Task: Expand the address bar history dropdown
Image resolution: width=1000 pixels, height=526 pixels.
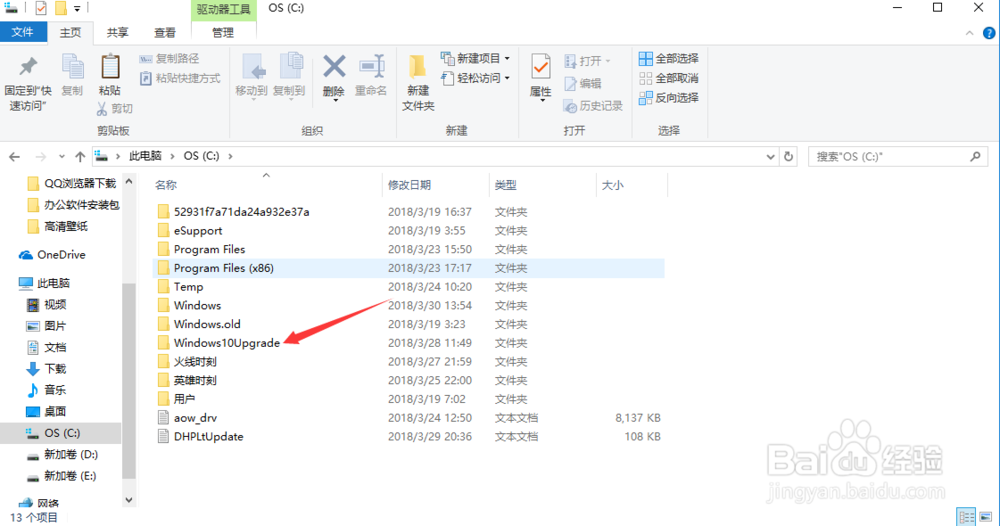Action: [770, 156]
